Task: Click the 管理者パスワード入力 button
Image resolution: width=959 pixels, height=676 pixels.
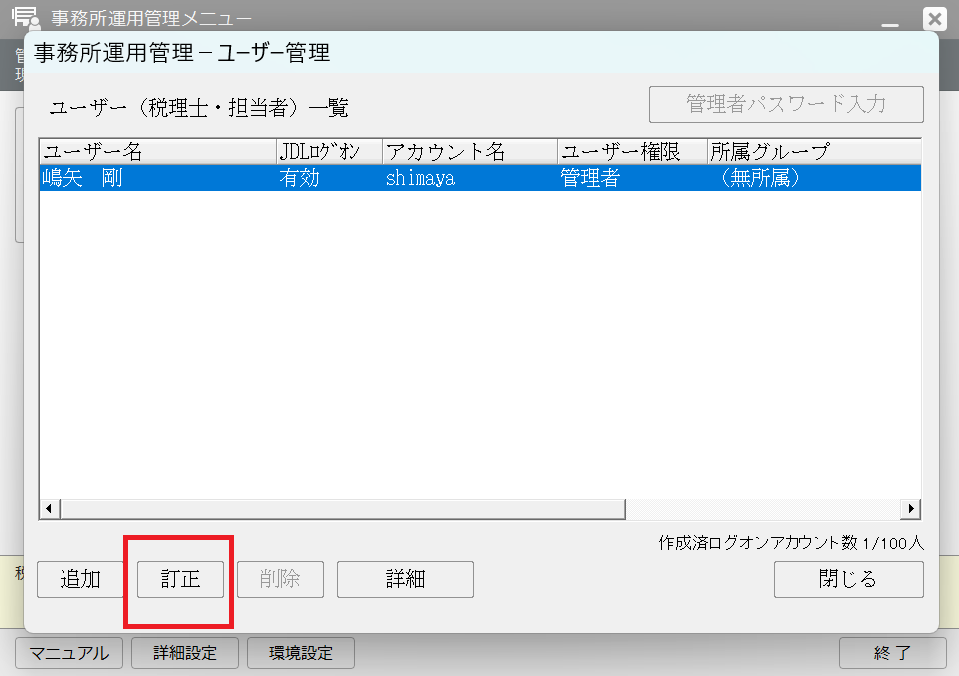Action: 786,104
